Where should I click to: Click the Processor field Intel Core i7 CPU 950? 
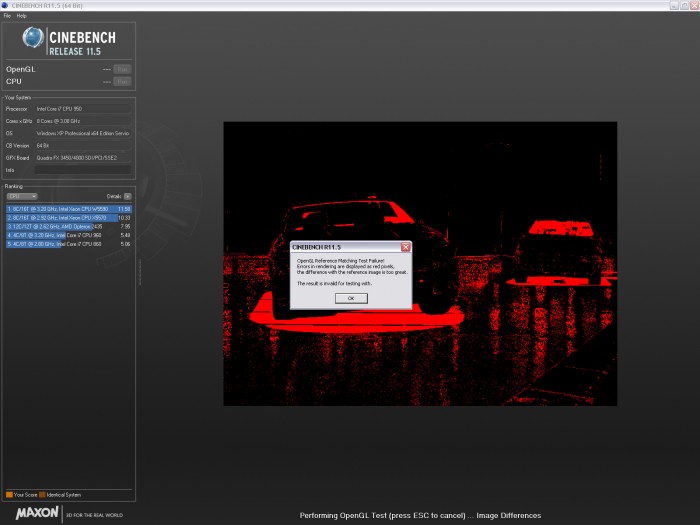coord(83,109)
